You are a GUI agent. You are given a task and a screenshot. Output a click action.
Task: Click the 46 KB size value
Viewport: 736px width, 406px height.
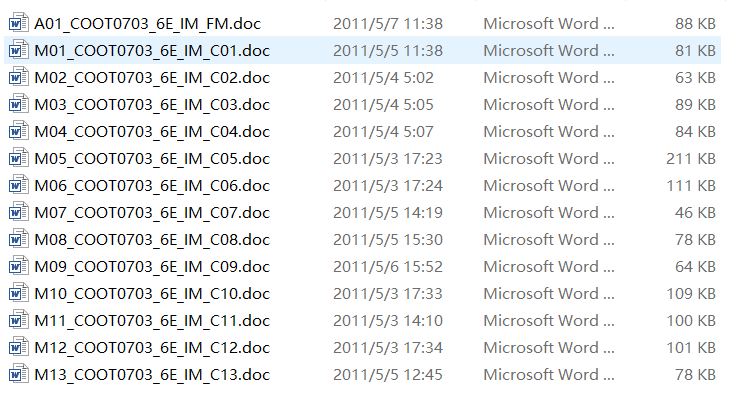pyautogui.click(x=695, y=213)
